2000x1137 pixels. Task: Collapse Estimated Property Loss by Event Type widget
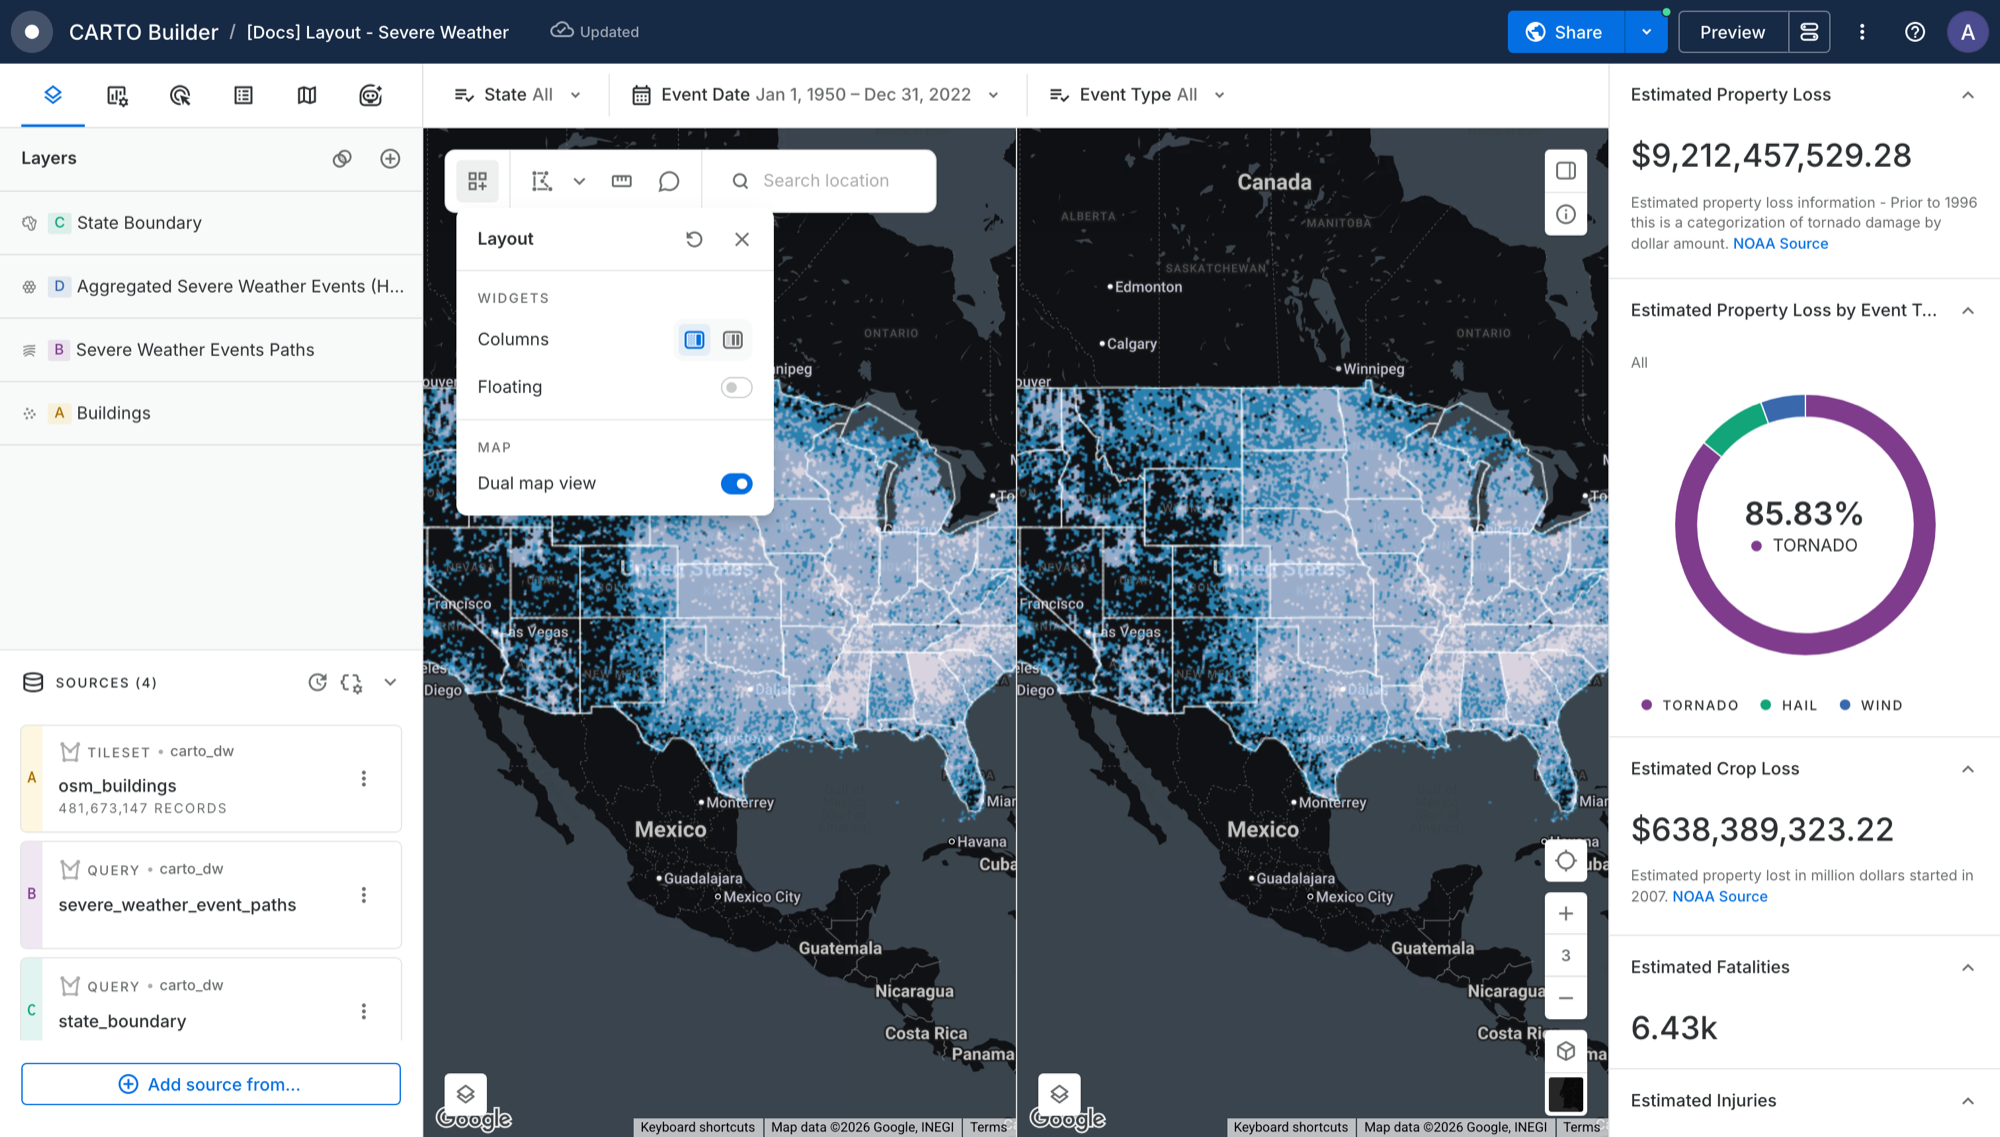(x=1967, y=311)
